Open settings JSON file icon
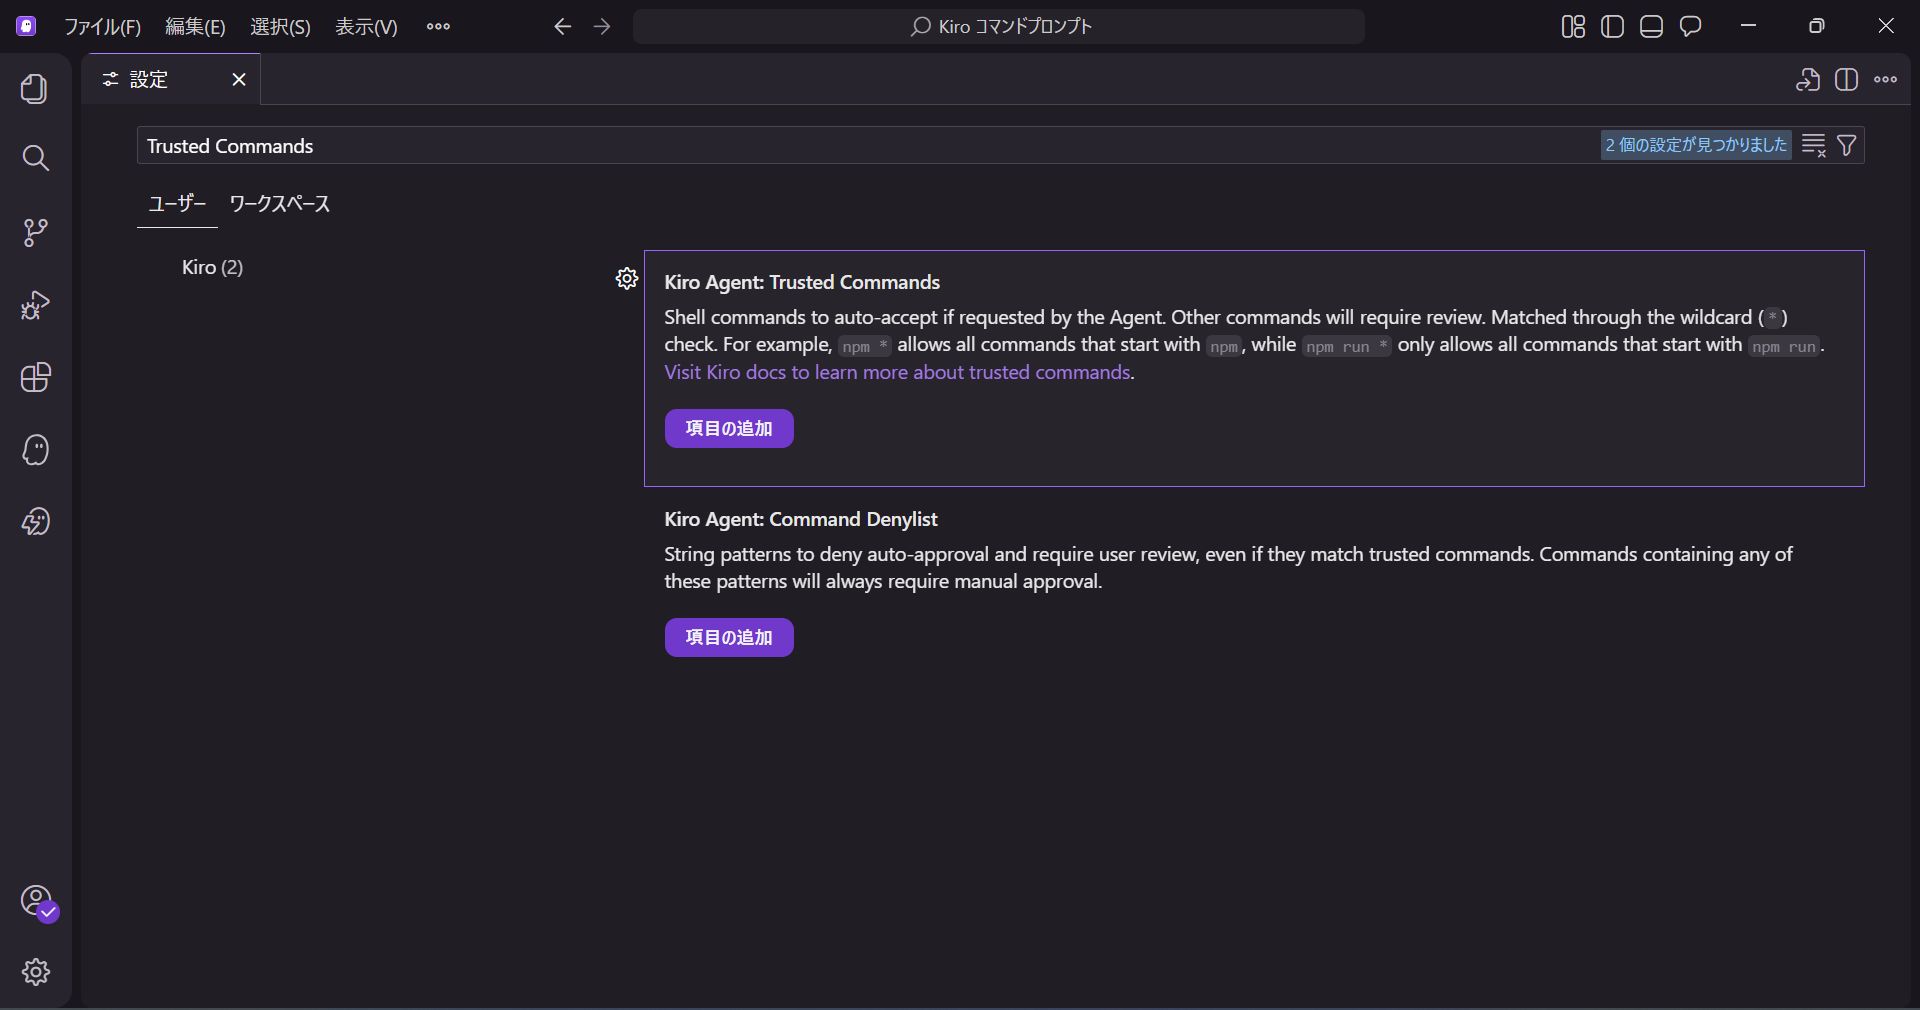Image resolution: width=1920 pixels, height=1010 pixels. pos(1807,80)
